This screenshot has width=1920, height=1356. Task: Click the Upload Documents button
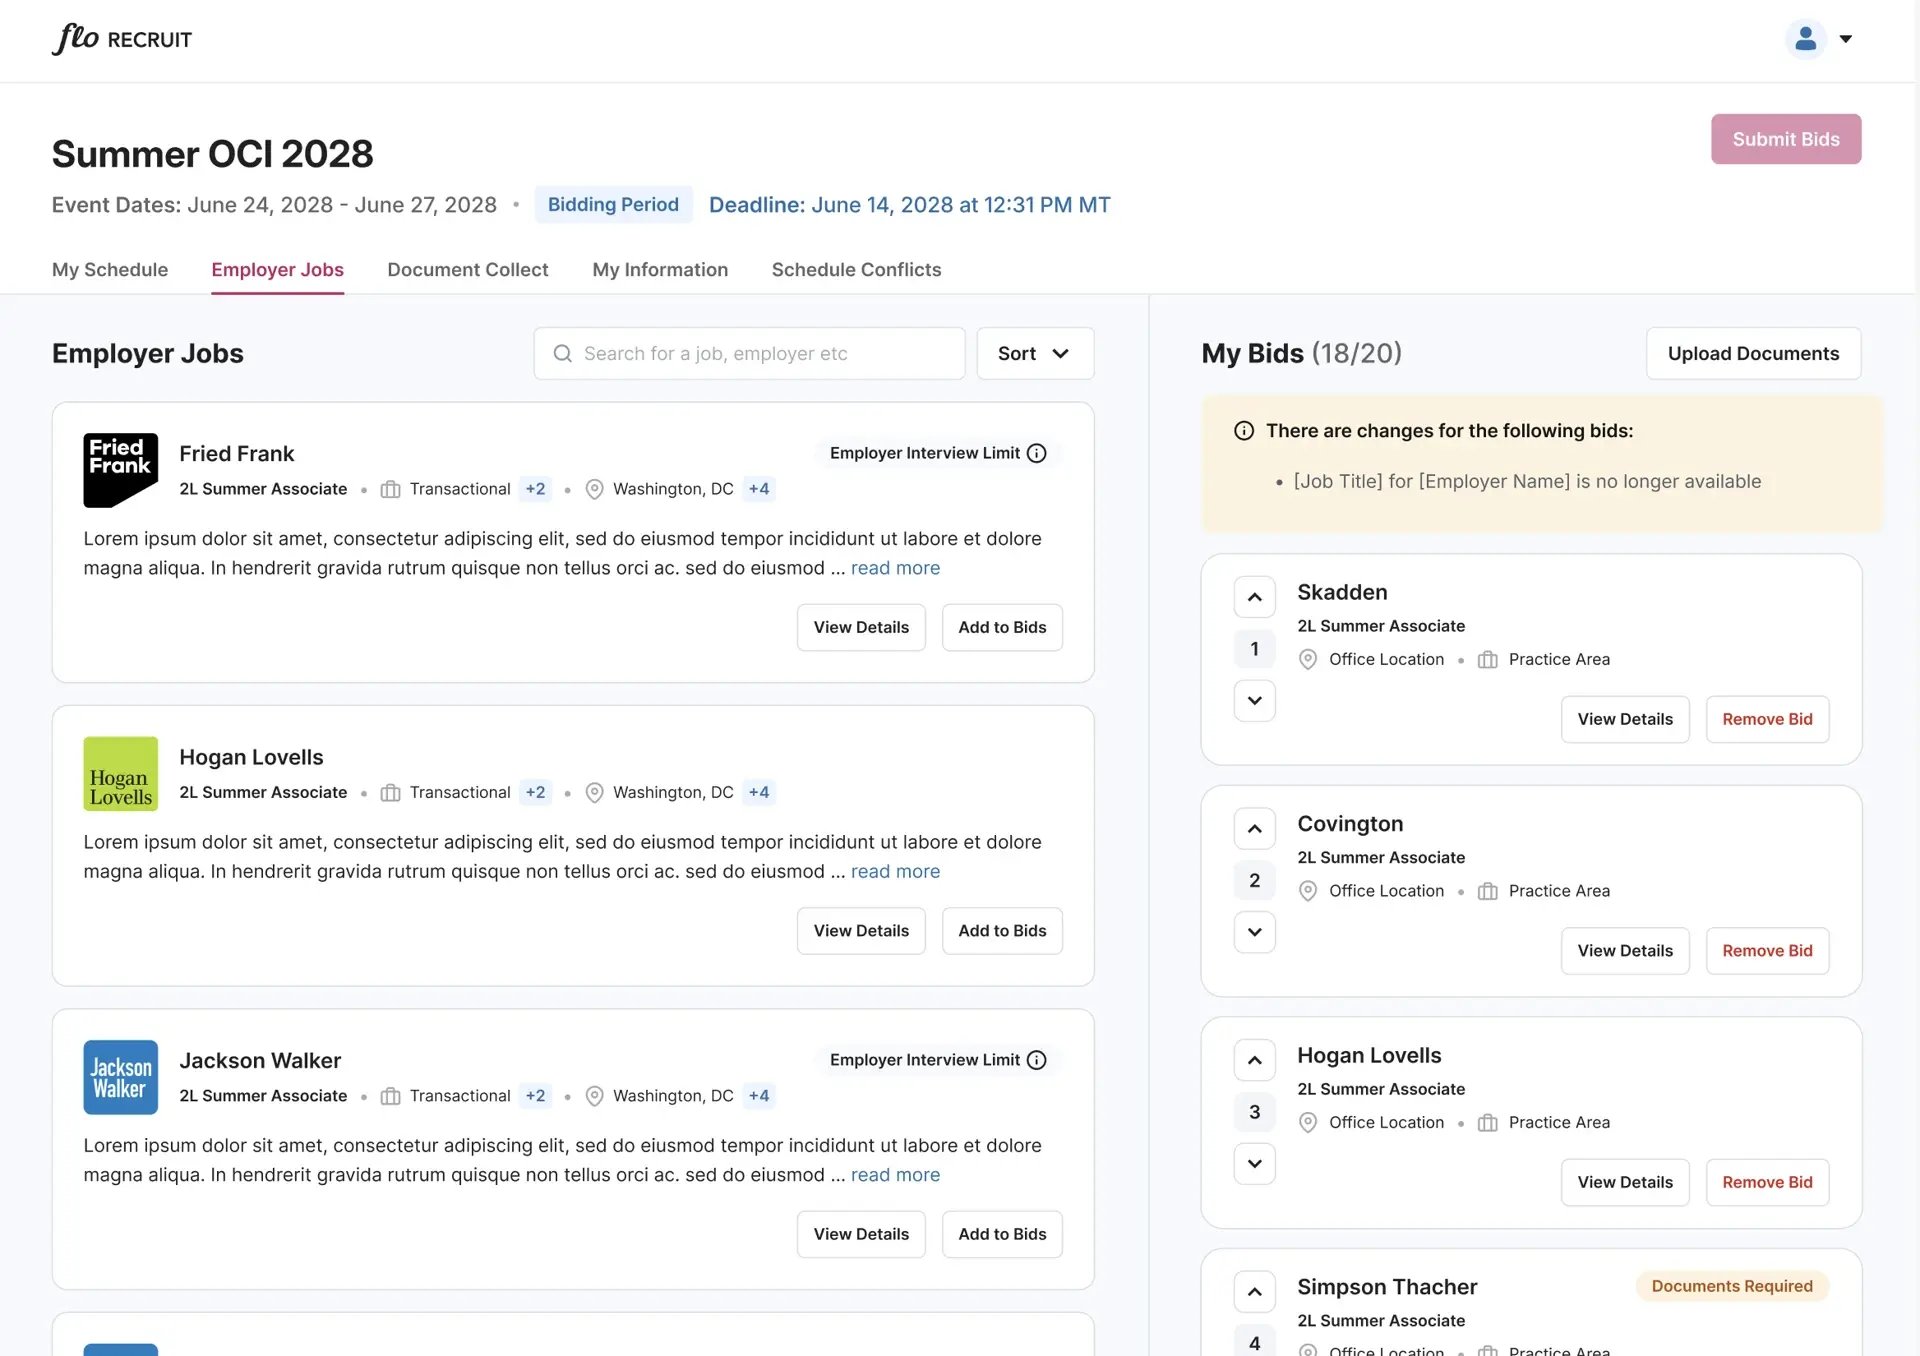tap(1753, 353)
